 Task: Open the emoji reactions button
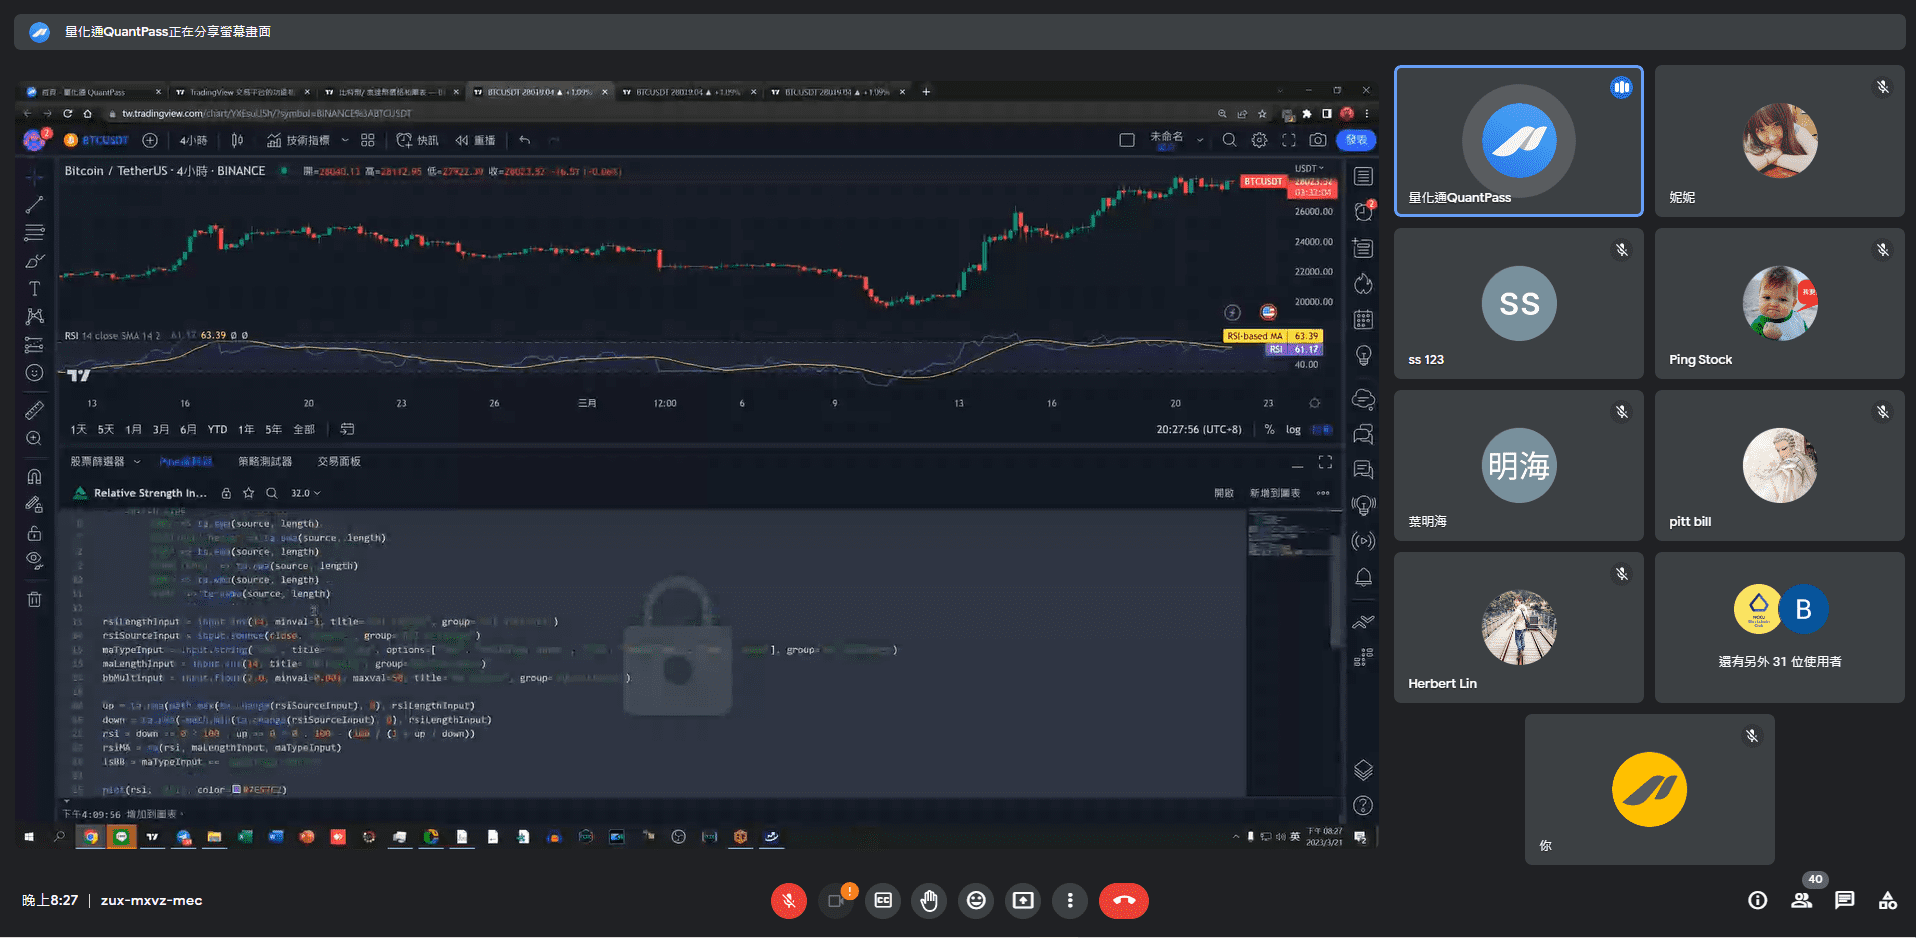coord(976,901)
